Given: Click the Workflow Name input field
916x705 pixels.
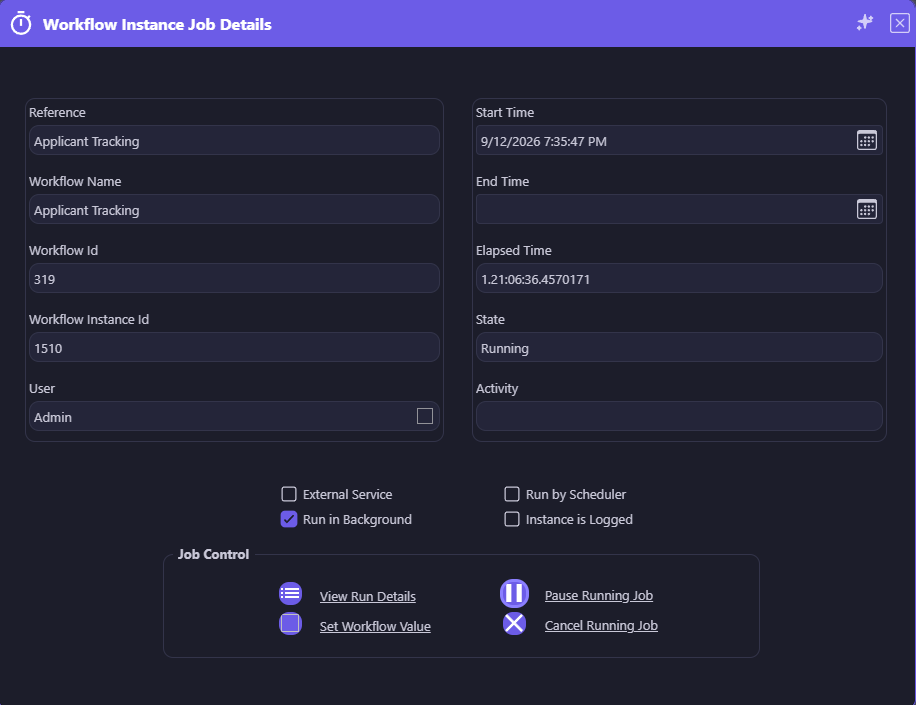Looking at the screenshot, I should [234, 209].
